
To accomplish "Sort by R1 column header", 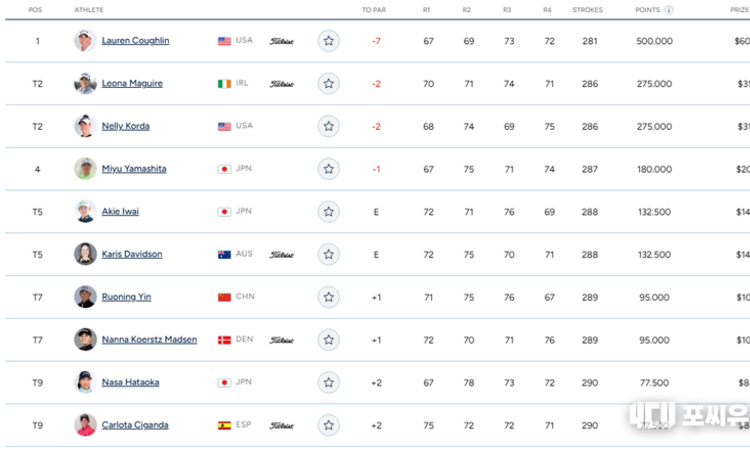I will pos(428,10).
